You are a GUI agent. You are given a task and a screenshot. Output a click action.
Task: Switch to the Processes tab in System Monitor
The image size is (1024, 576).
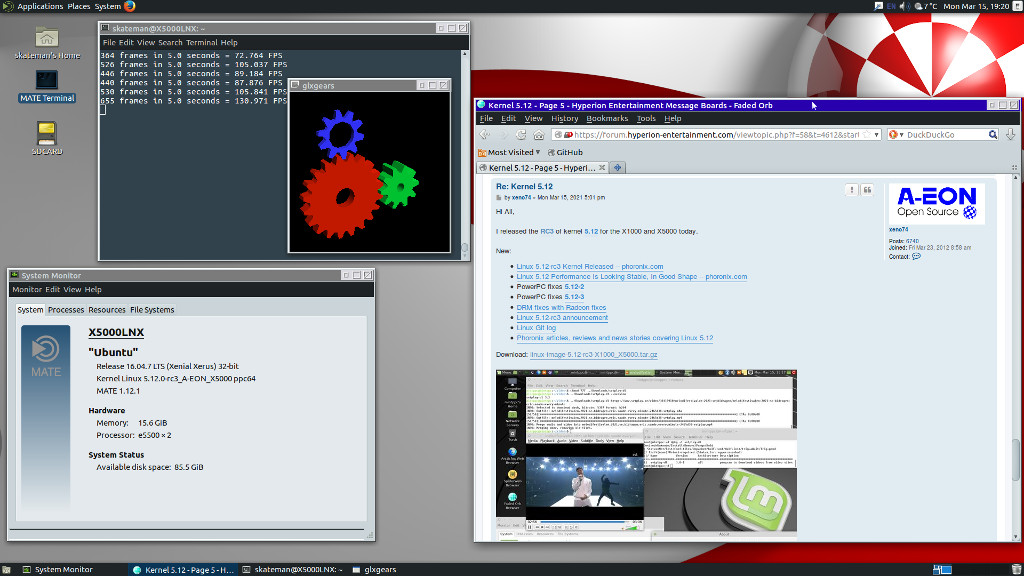[66, 310]
